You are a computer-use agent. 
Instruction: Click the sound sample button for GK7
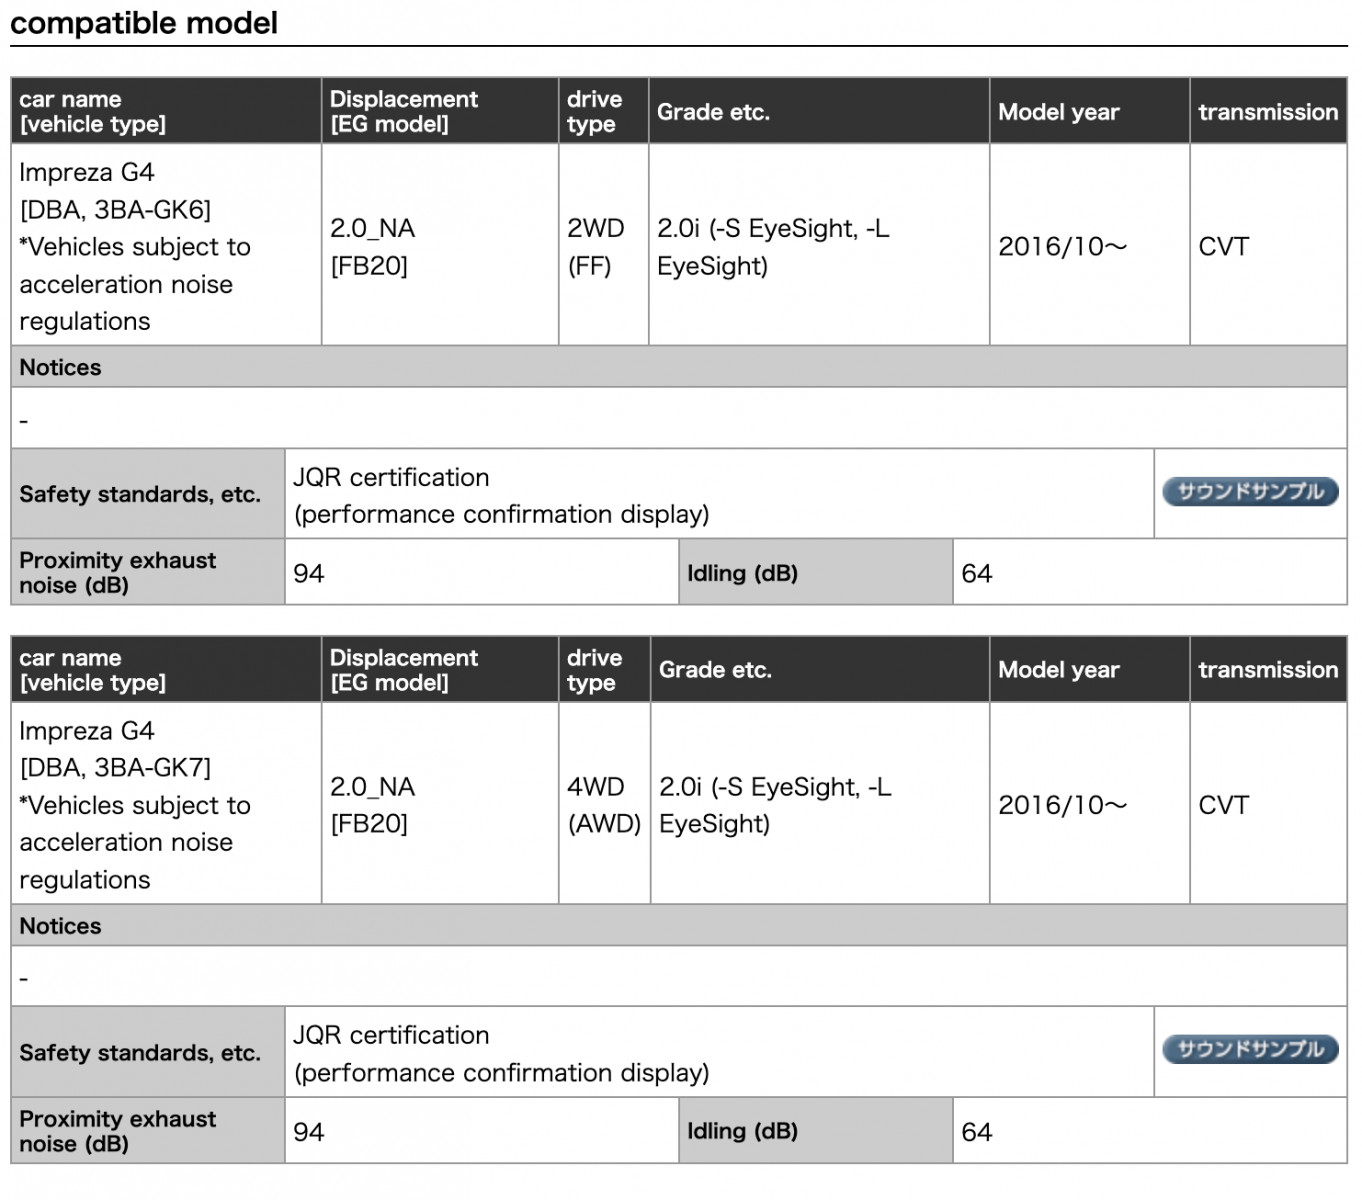(1250, 1049)
